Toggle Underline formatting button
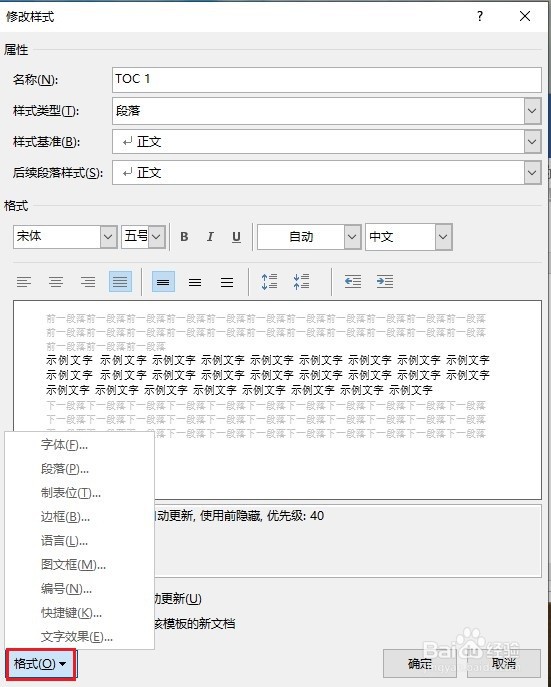Image resolution: width=551 pixels, height=687 pixels. (237, 237)
